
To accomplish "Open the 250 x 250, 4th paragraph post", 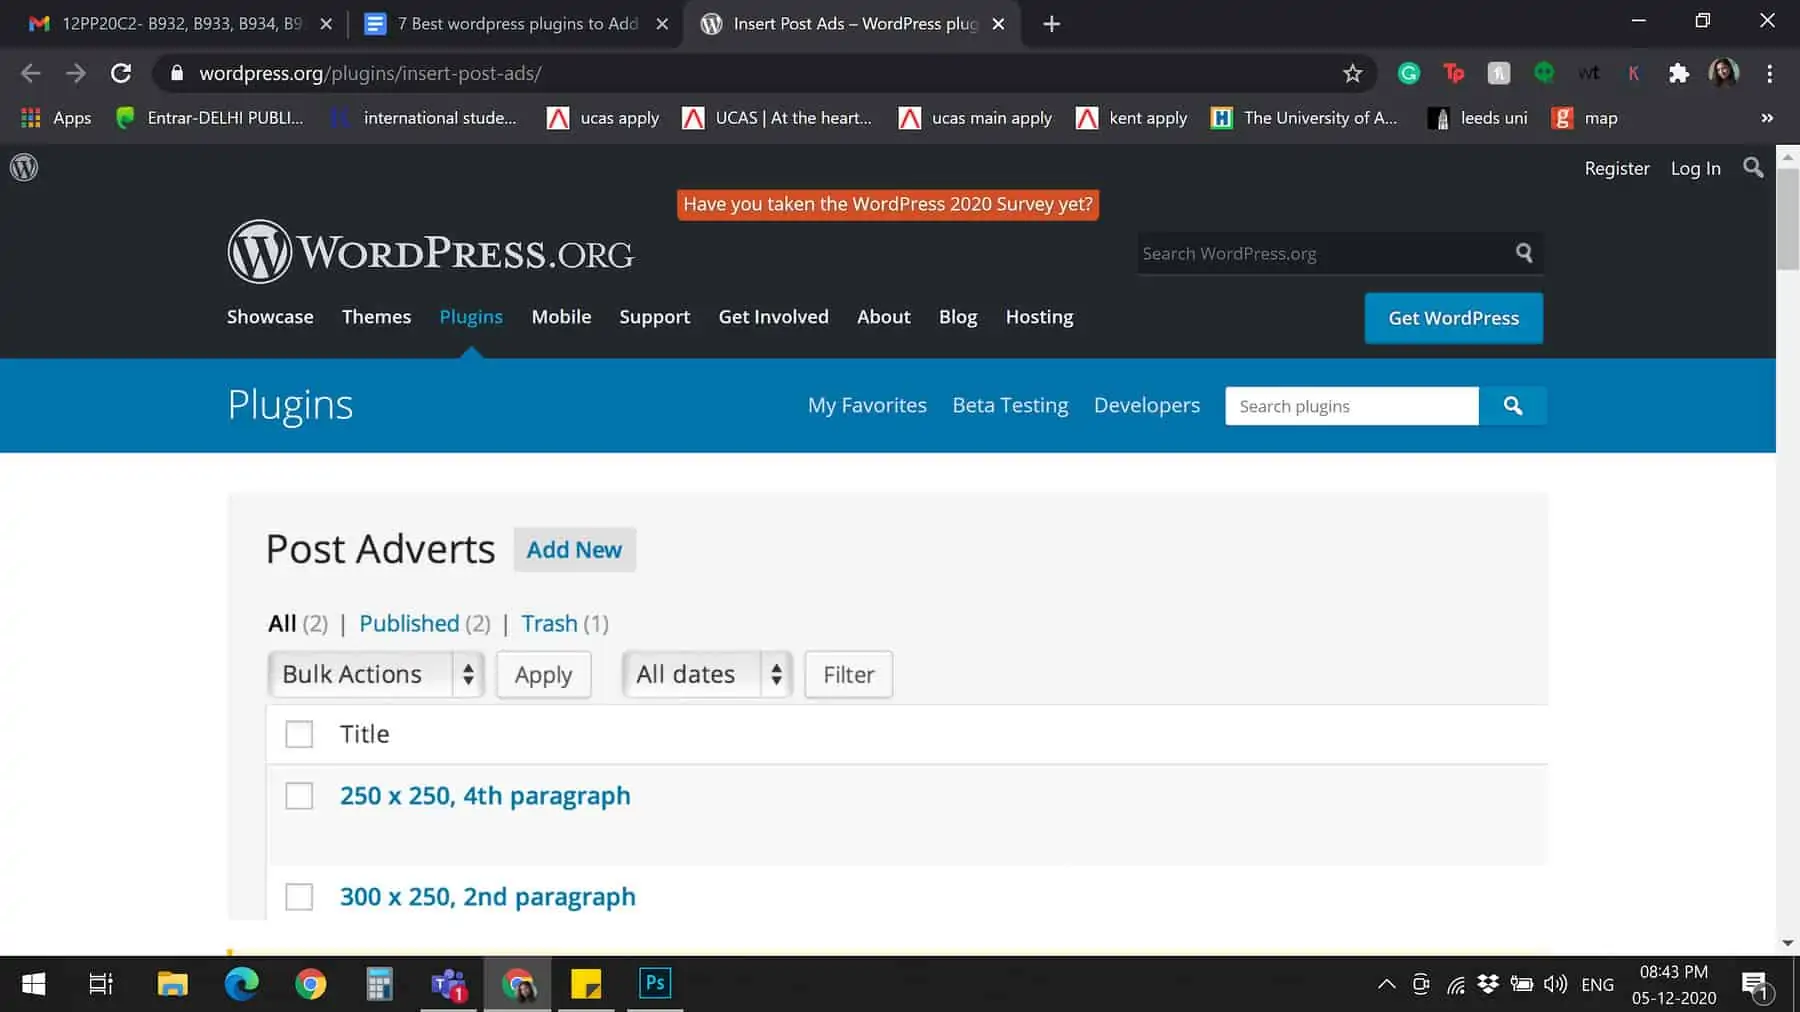I will click(485, 796).
